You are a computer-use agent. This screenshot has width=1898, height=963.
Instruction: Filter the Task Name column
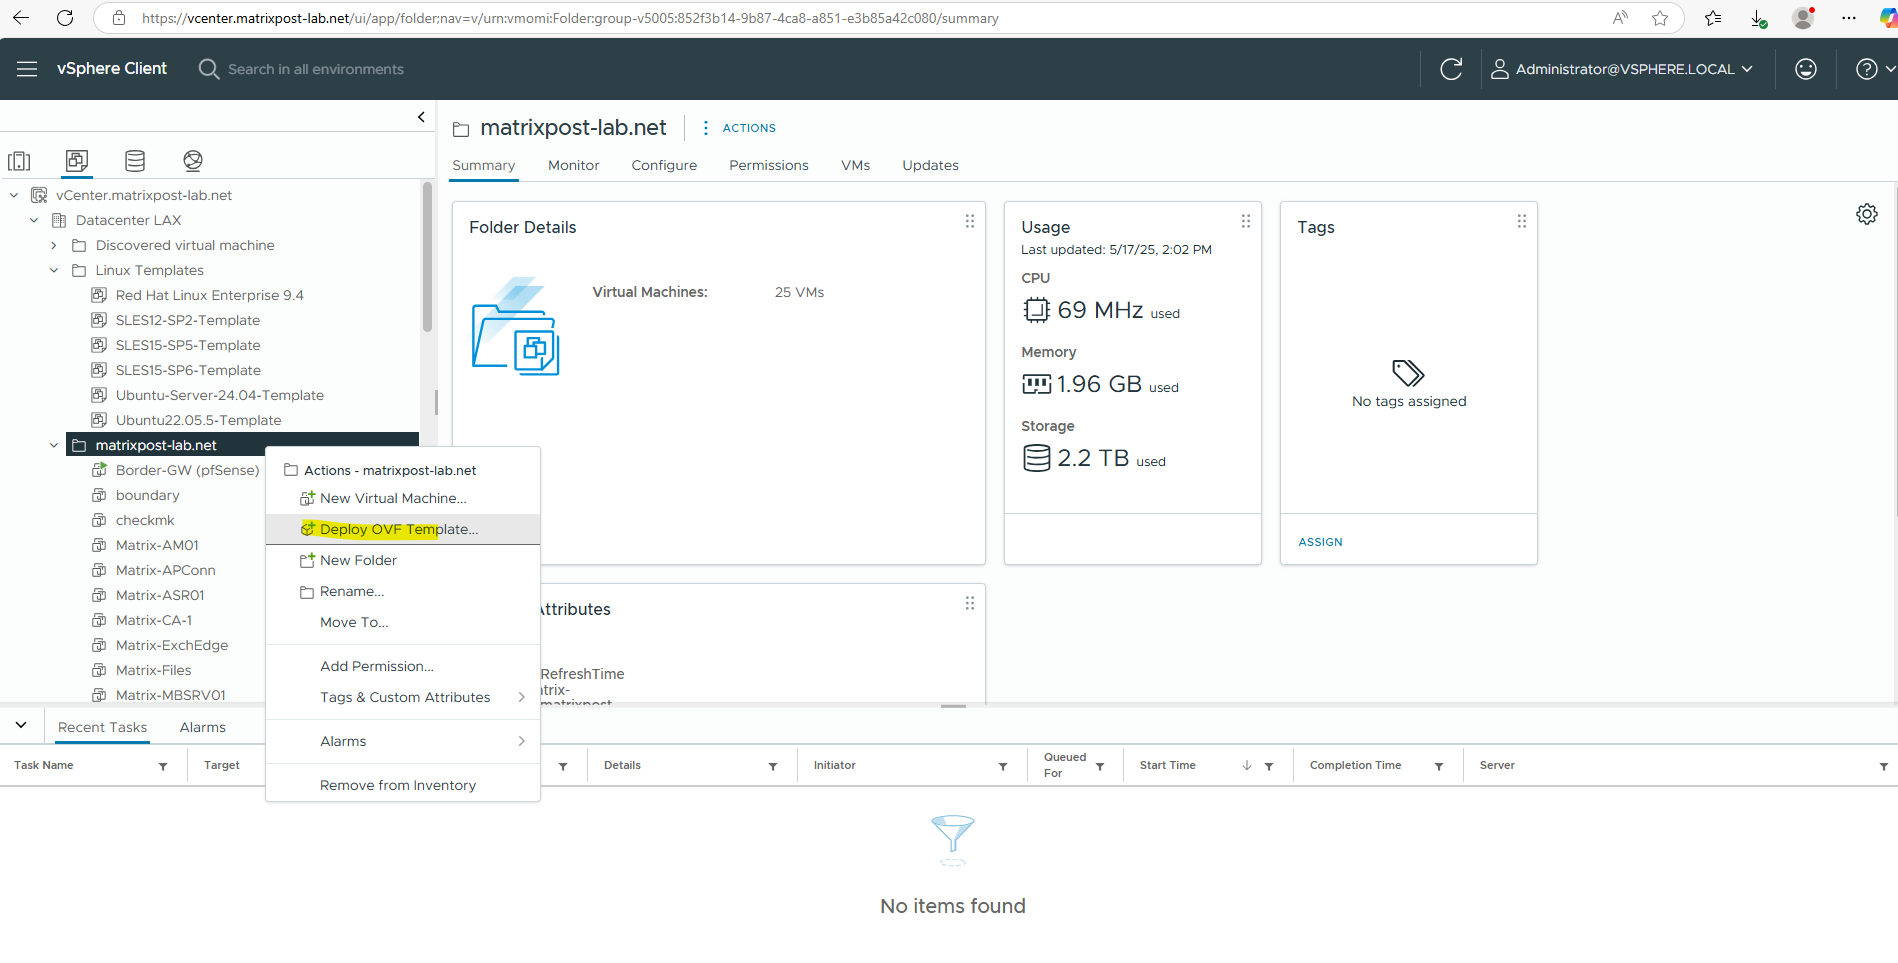(x=163, y=766)
